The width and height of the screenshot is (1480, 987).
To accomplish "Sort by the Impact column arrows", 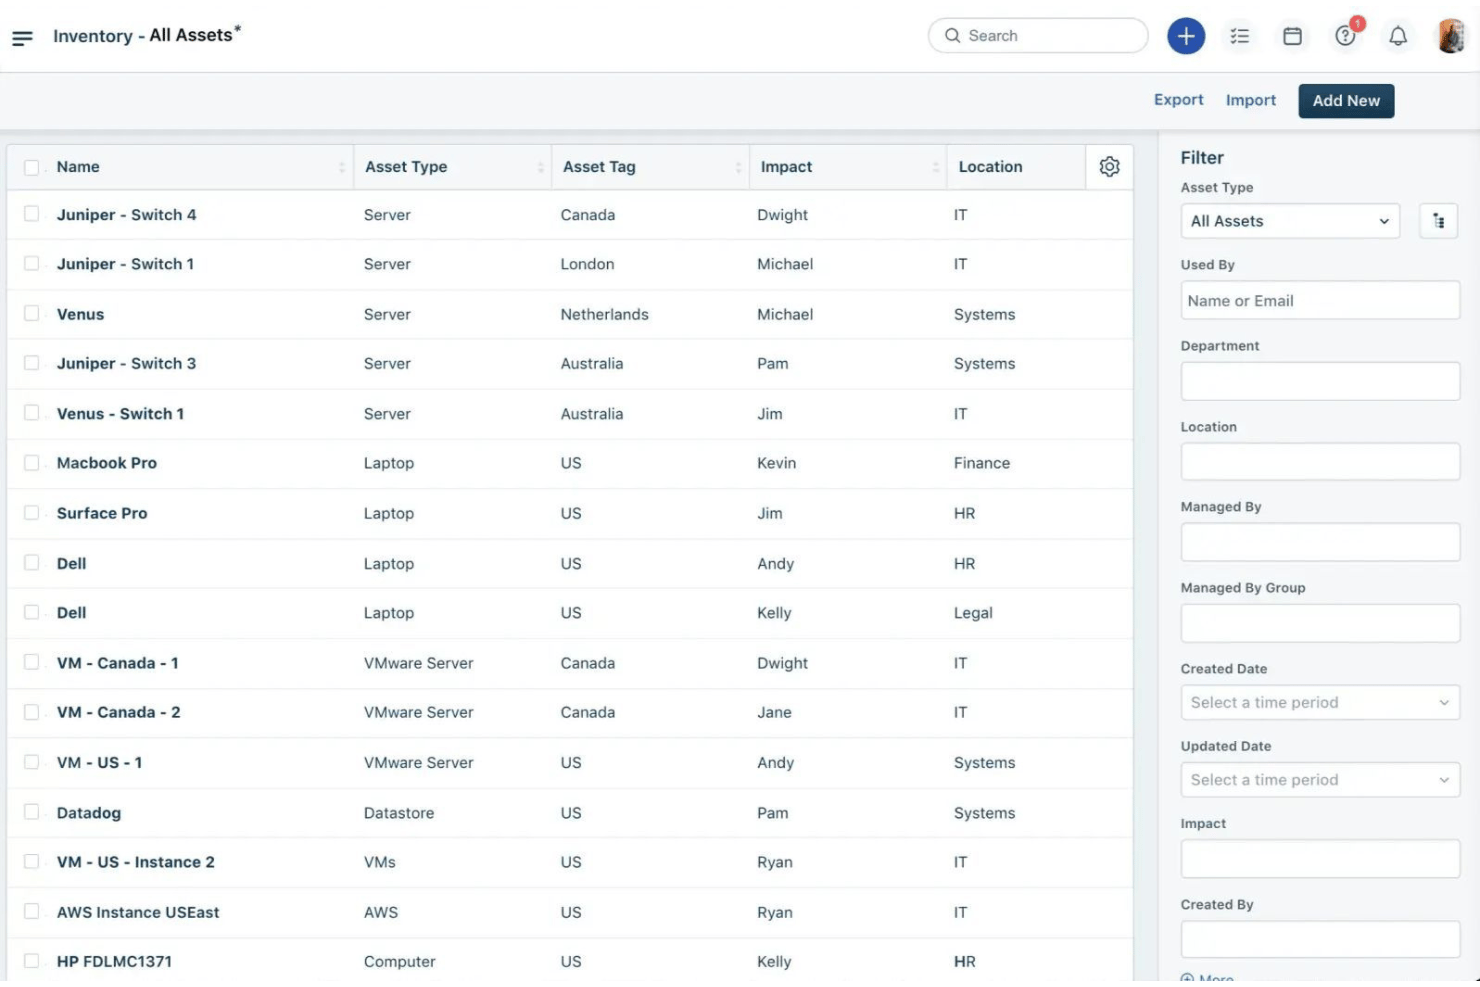I will click(936, 168).
